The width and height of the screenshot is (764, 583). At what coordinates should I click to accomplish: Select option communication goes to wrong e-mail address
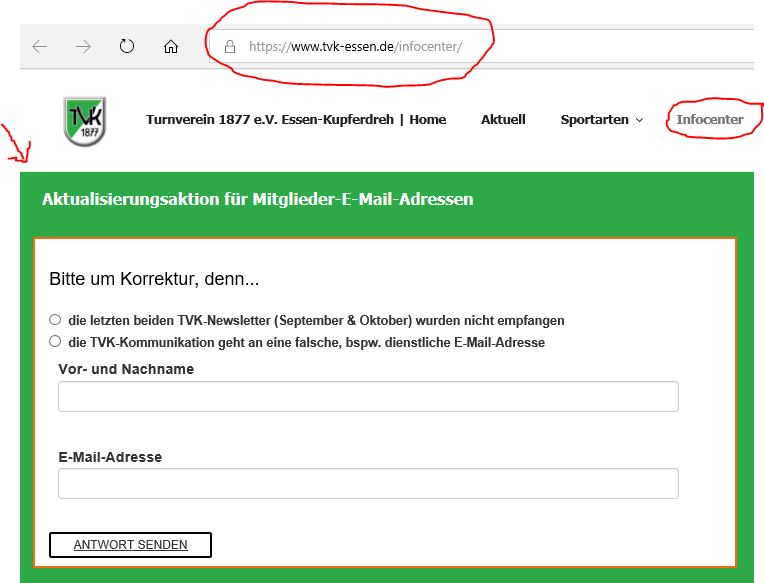55,341
